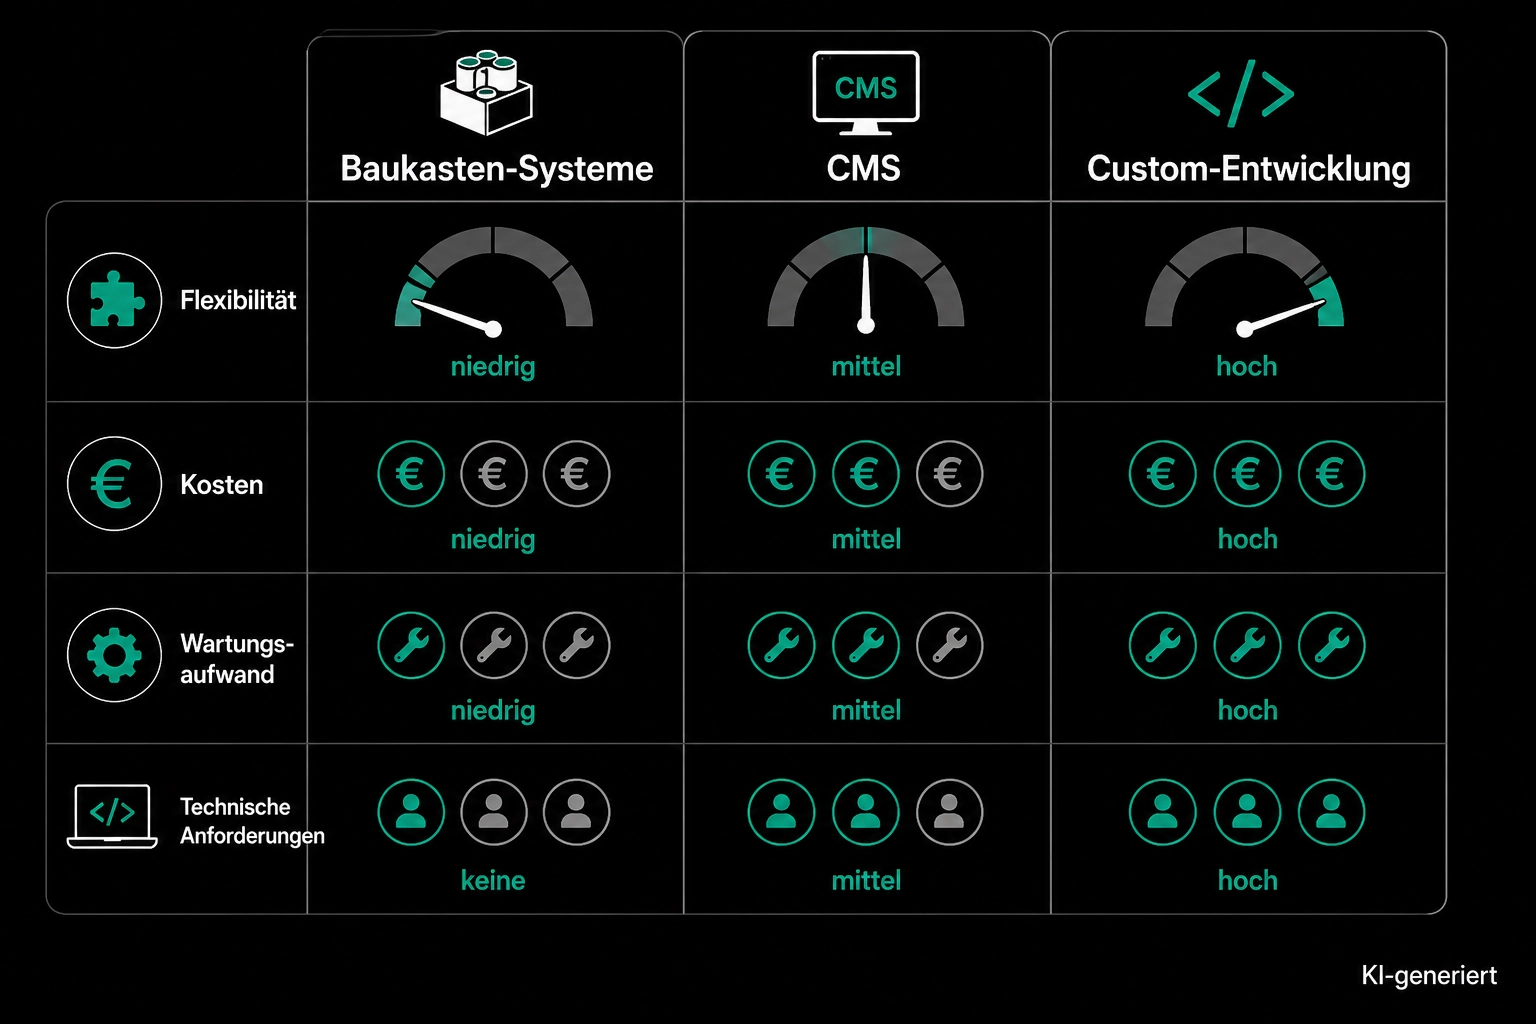This screenshot has height=1024, width=1536.
Task: Click the 'Baukasten-Systeme' column heading
Action: 497,168
